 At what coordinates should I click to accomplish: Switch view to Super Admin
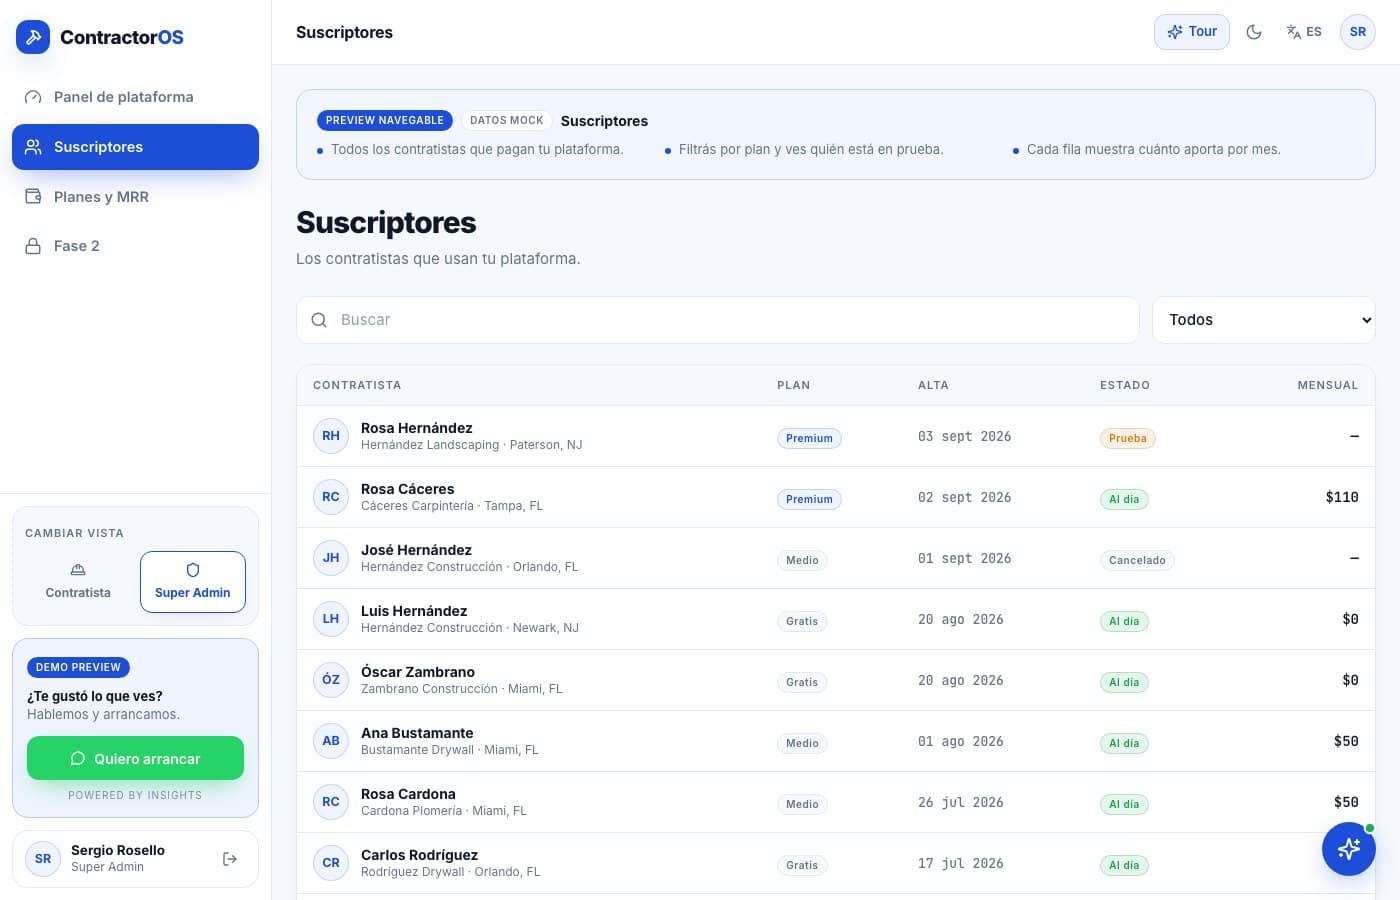point(193,582)
